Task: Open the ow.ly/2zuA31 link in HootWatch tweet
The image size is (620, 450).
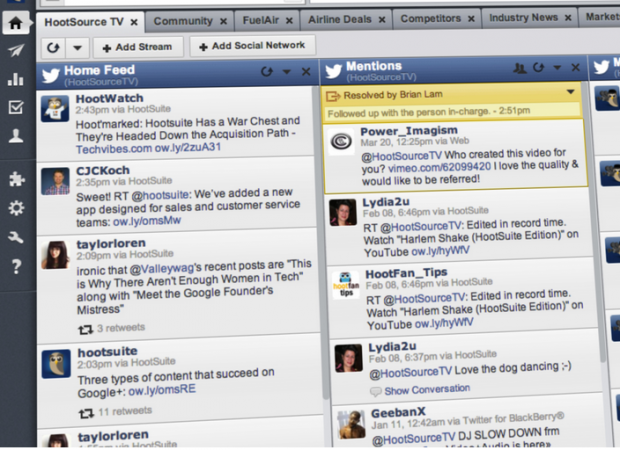Action: pos(188,147)
